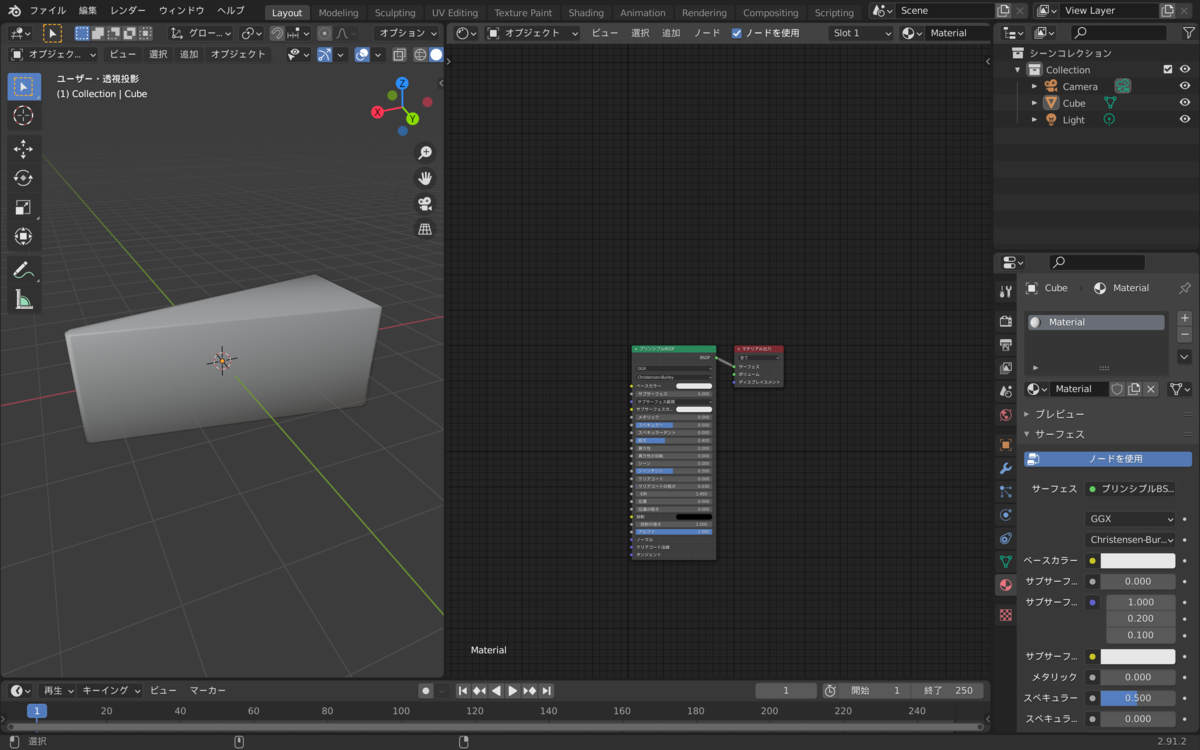Image resolution: width=1200 pixels, height=750 pixels.
Task: Toggle X-ray mode in viewport header
Action: pyautogui.click(x=399, y=54)
